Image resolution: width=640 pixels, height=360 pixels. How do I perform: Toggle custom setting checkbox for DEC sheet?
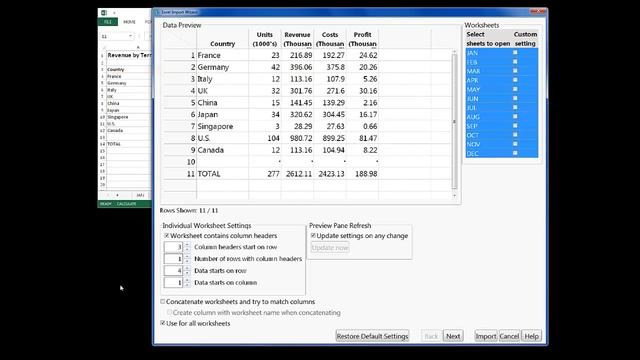click(515, 153)
